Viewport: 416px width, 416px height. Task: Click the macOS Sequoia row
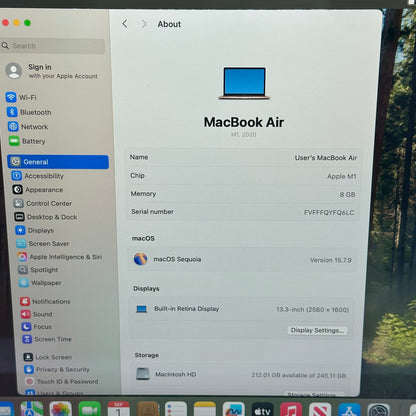click(x=242, y=259)
